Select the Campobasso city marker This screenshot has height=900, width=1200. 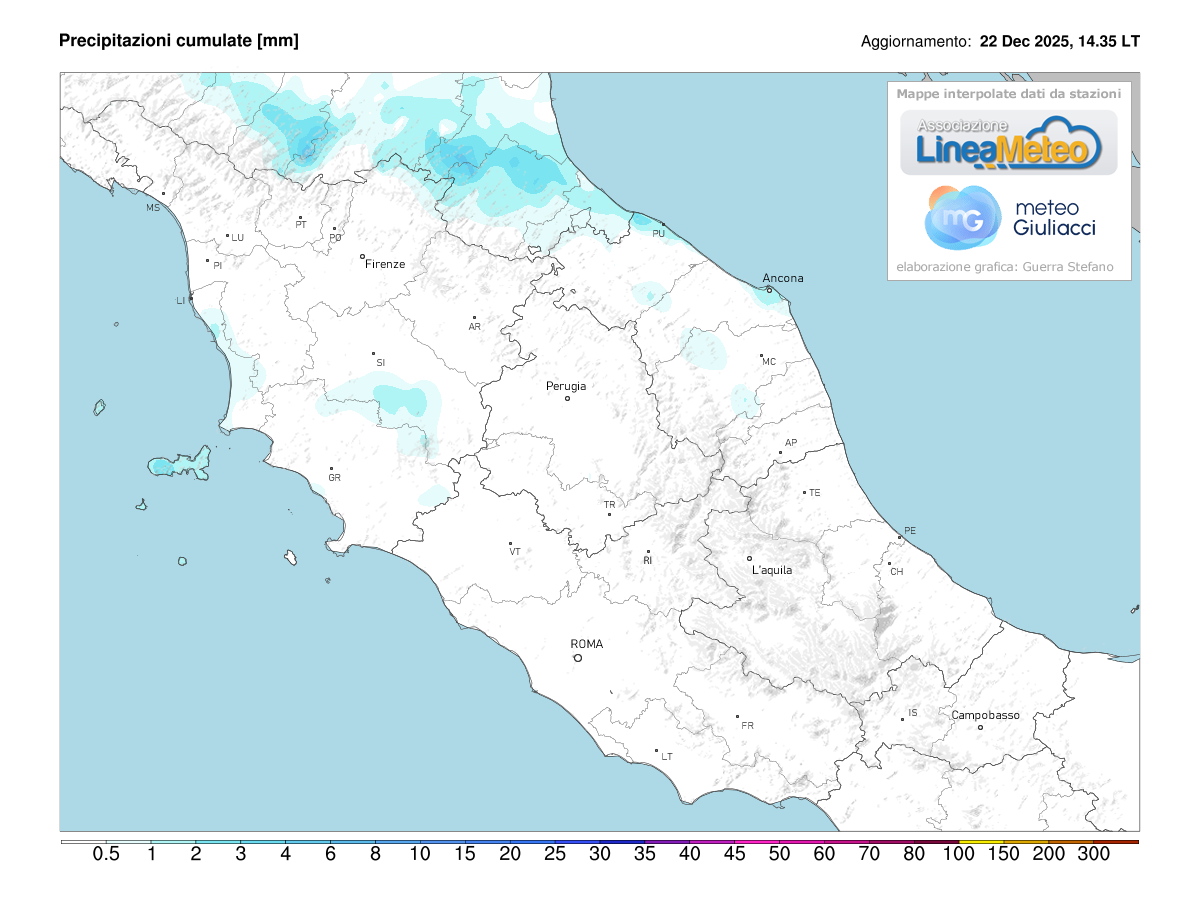(981, 725)
